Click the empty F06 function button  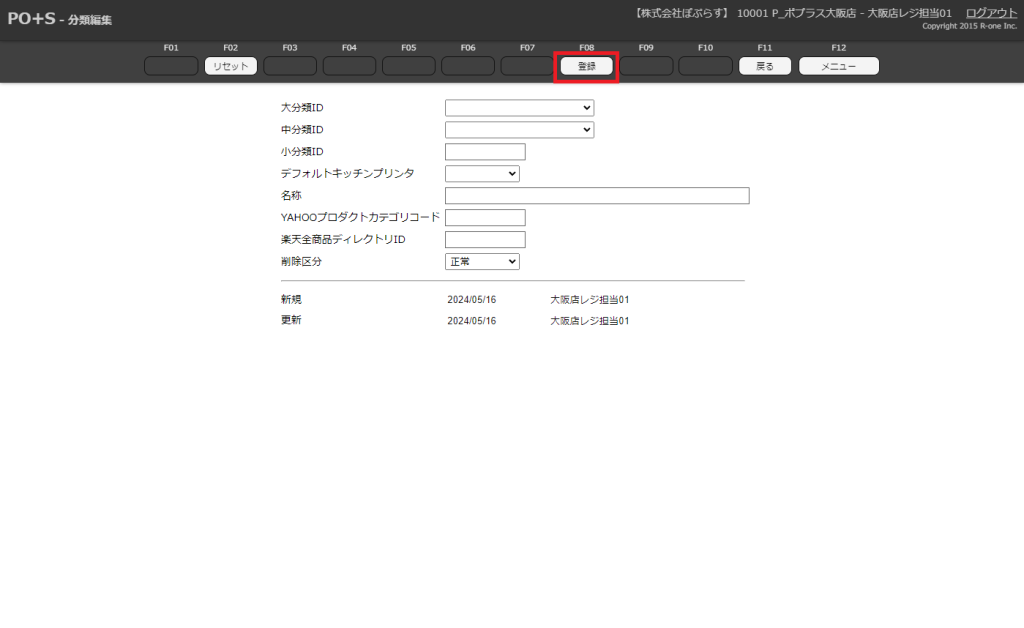468,66
